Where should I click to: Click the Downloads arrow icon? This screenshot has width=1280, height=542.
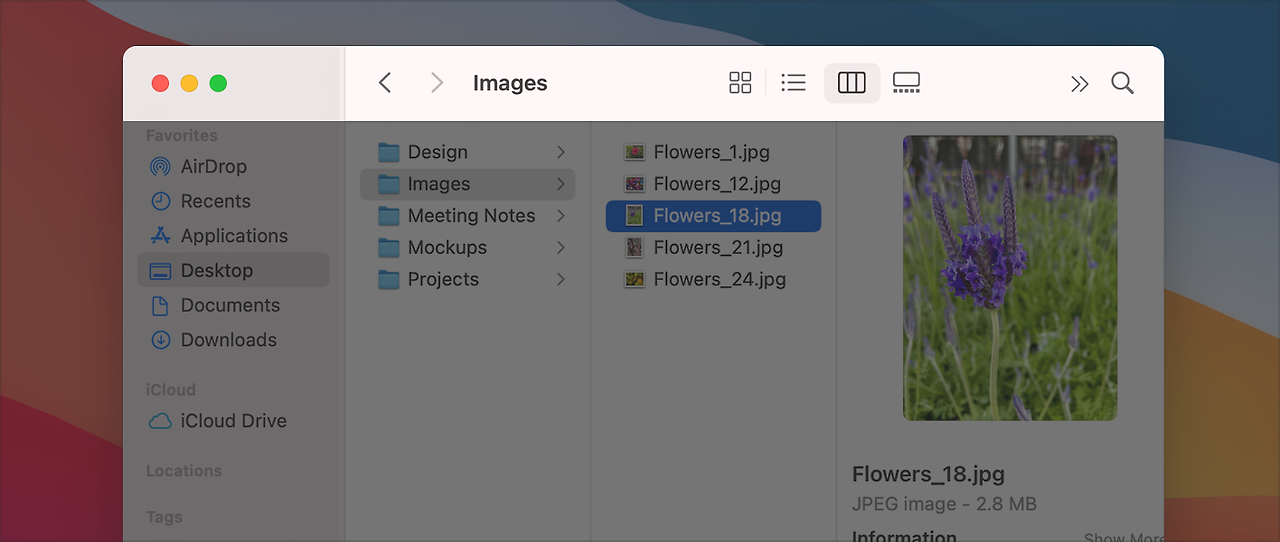[160, 340]
